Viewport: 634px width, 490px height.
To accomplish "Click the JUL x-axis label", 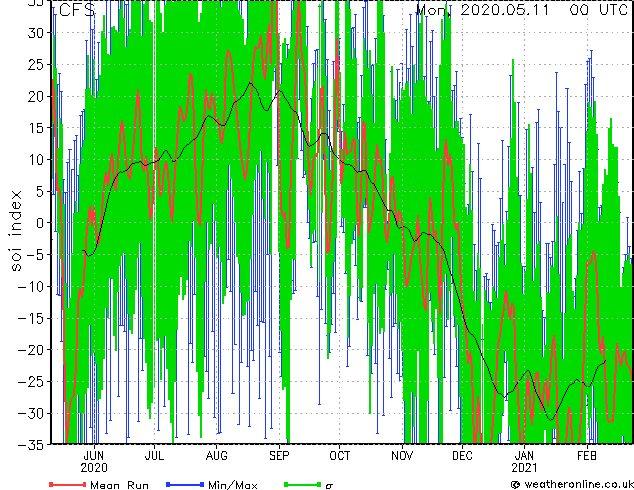I will 154,456.
